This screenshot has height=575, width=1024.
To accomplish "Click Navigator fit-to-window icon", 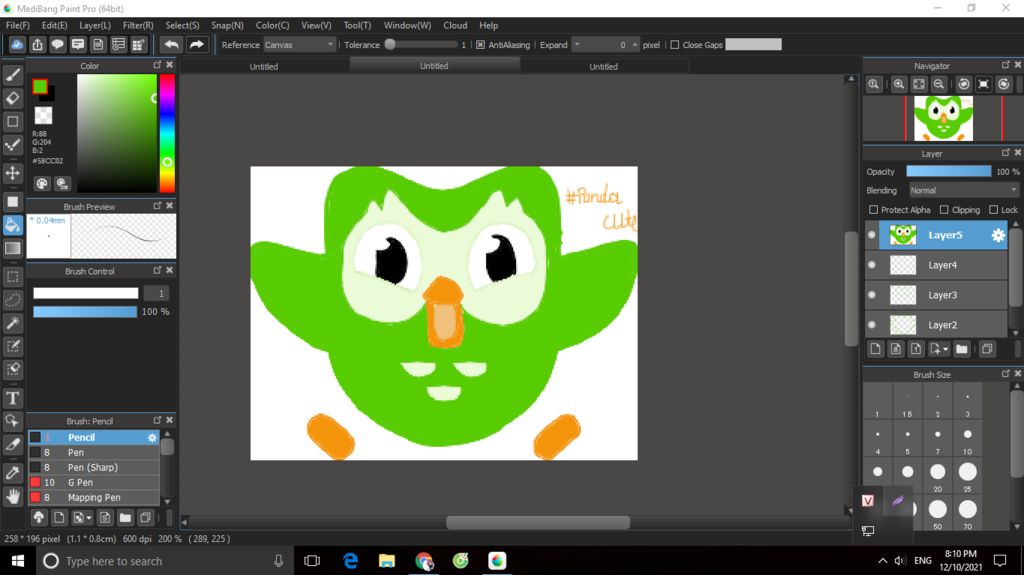I will coord(919,84).
